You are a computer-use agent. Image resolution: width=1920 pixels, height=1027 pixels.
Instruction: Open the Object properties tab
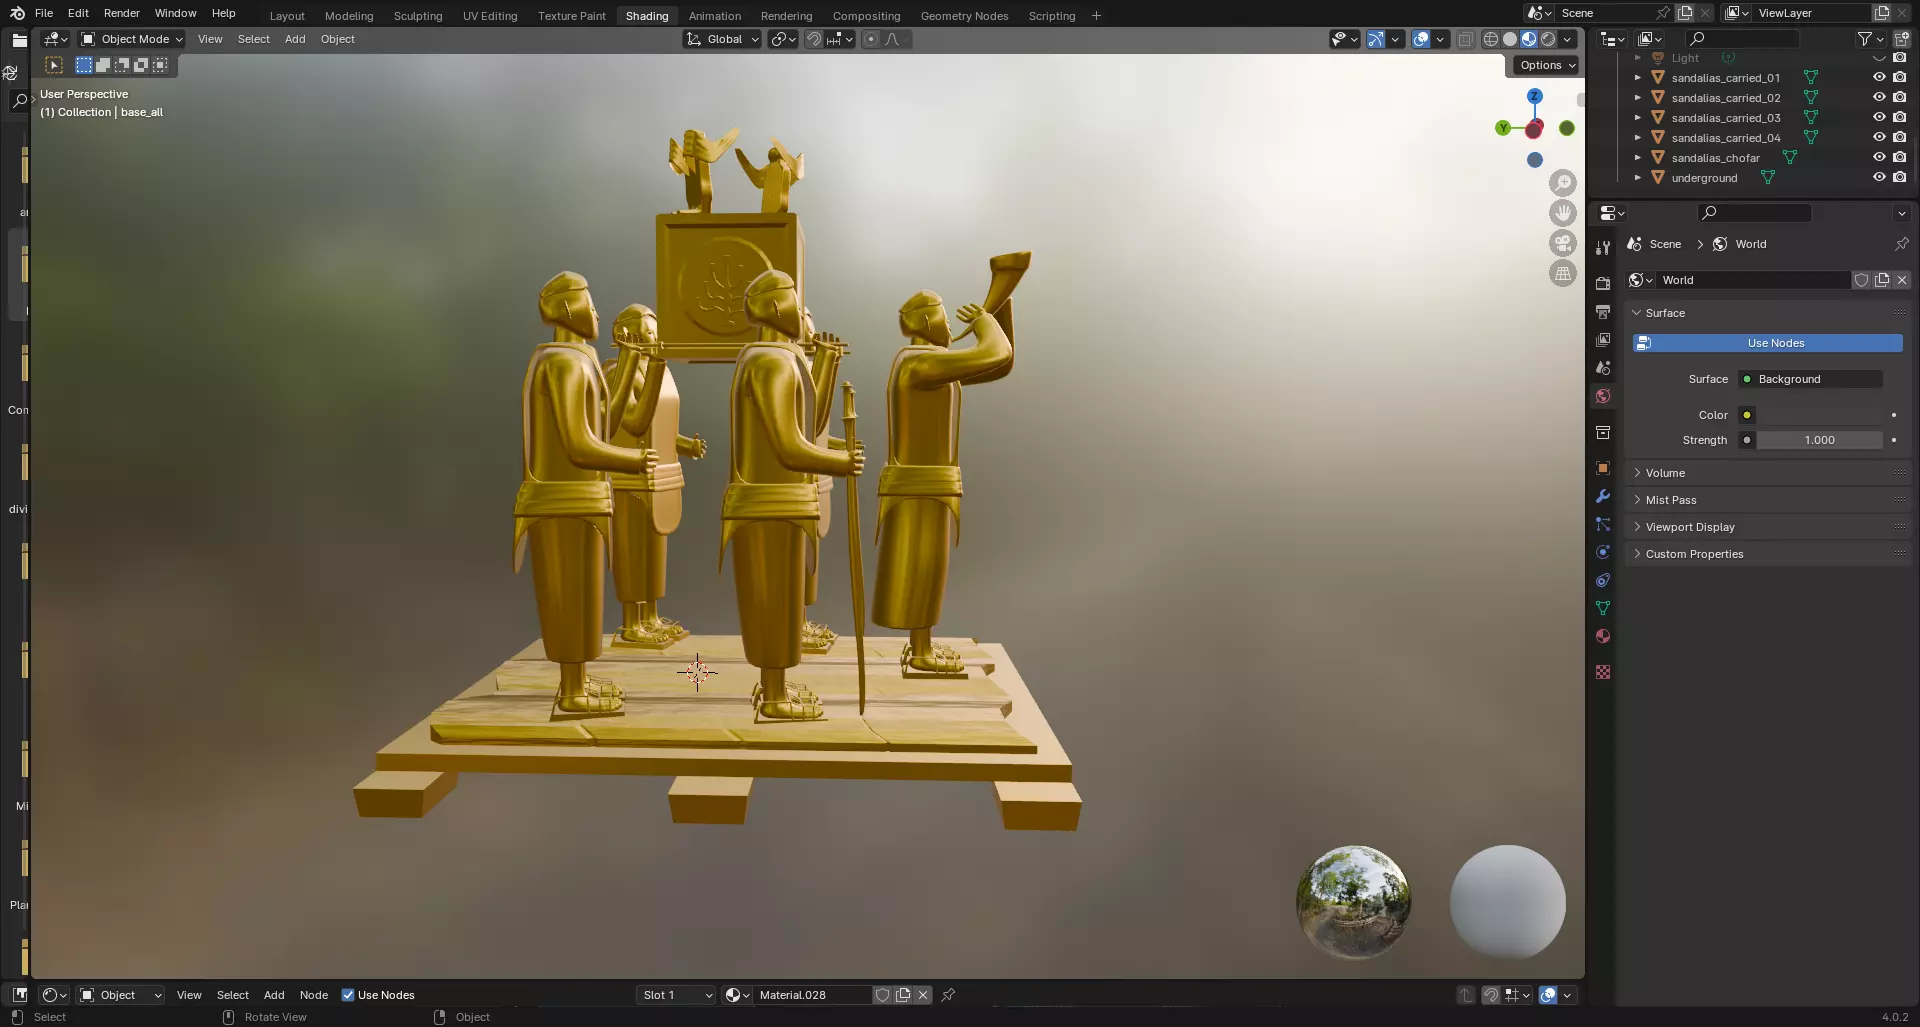pos(1603,468)
